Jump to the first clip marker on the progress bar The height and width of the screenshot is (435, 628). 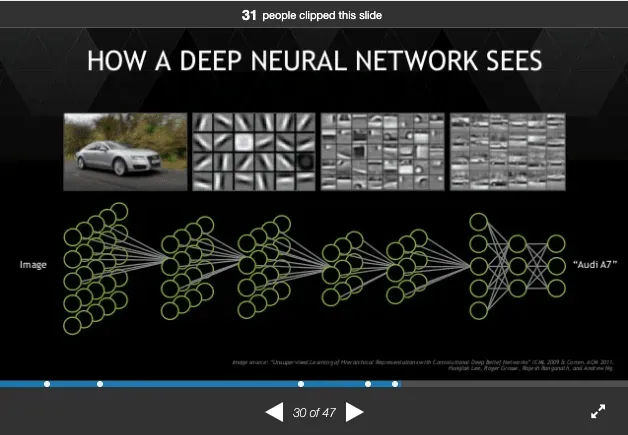47,384
